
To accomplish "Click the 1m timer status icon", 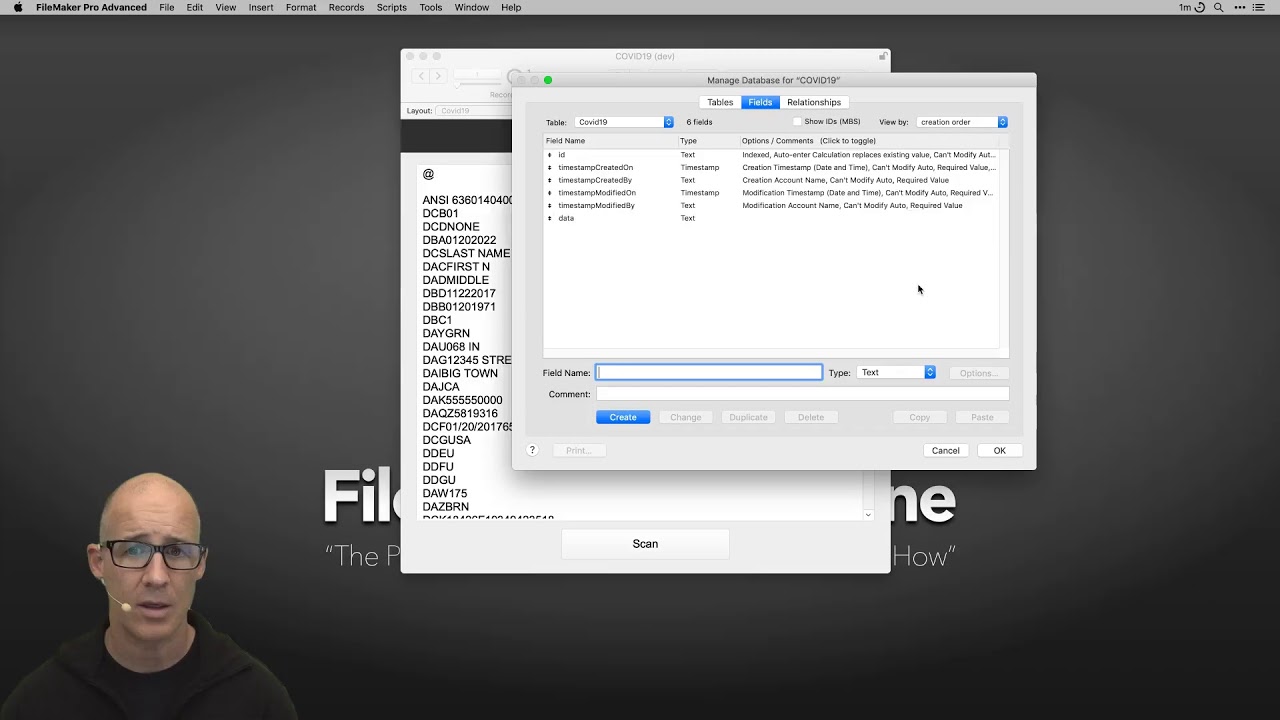I will coord(1191,7).
